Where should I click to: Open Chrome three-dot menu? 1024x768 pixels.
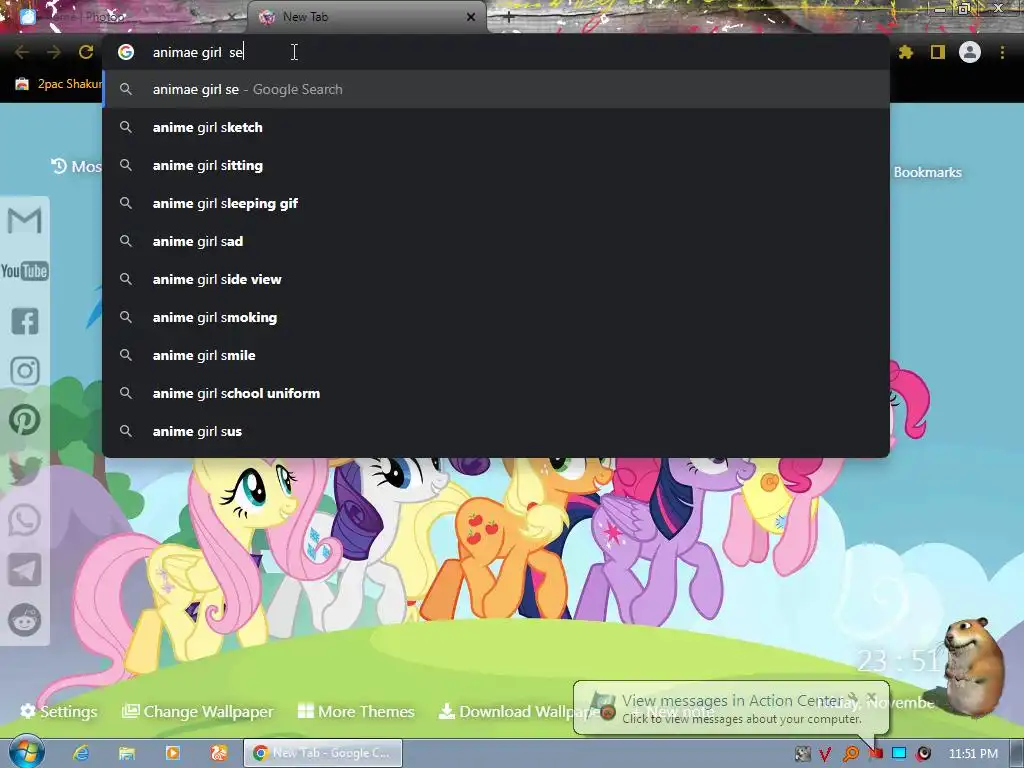click(x=1002, y=52)
